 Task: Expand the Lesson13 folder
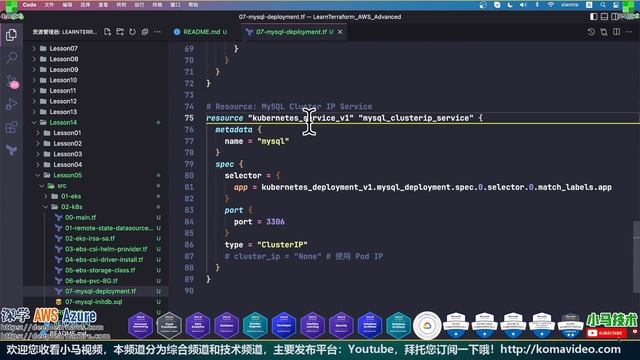63,112
